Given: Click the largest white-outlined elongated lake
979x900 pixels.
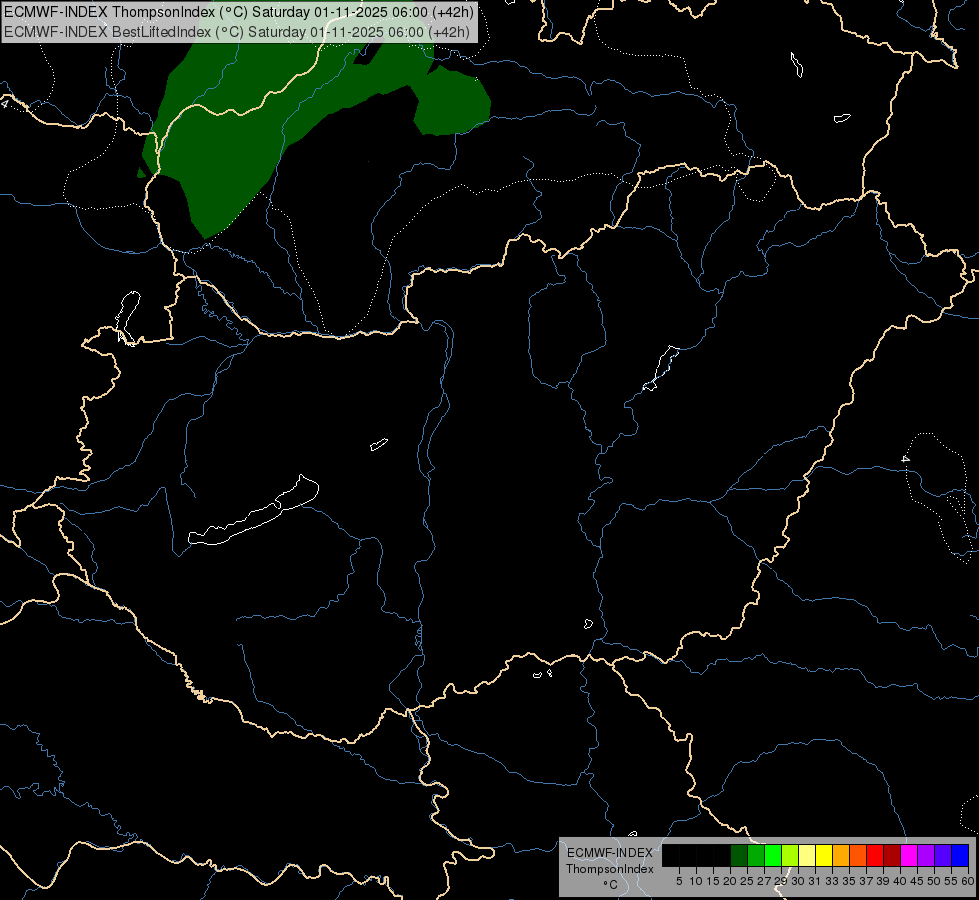Looking at the screenshot, I should point(253,510).
